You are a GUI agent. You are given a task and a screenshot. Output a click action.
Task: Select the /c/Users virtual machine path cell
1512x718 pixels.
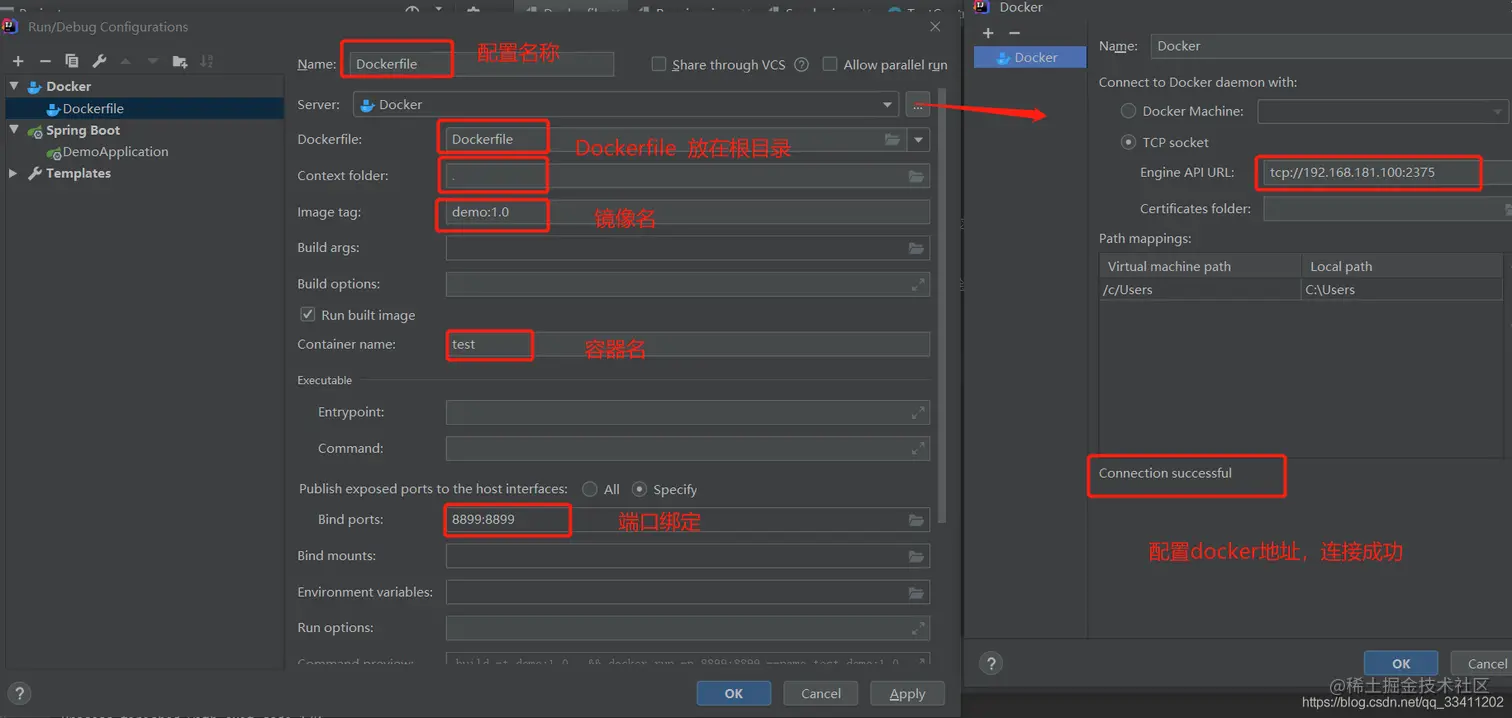click(1199, 290)
